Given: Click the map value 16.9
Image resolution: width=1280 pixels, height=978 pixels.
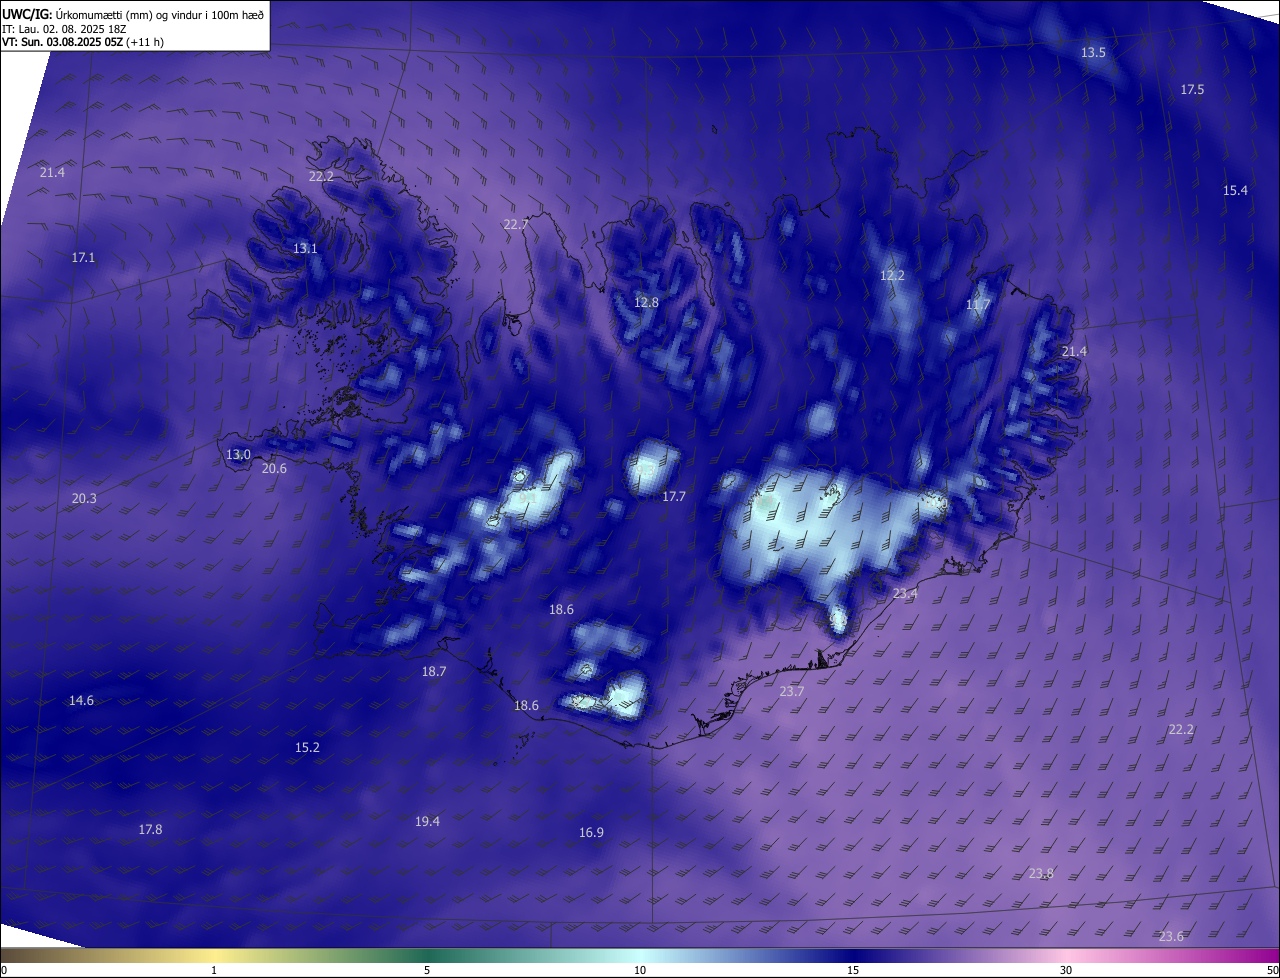Looking at the screenshot, I should [x=591, y=832].
